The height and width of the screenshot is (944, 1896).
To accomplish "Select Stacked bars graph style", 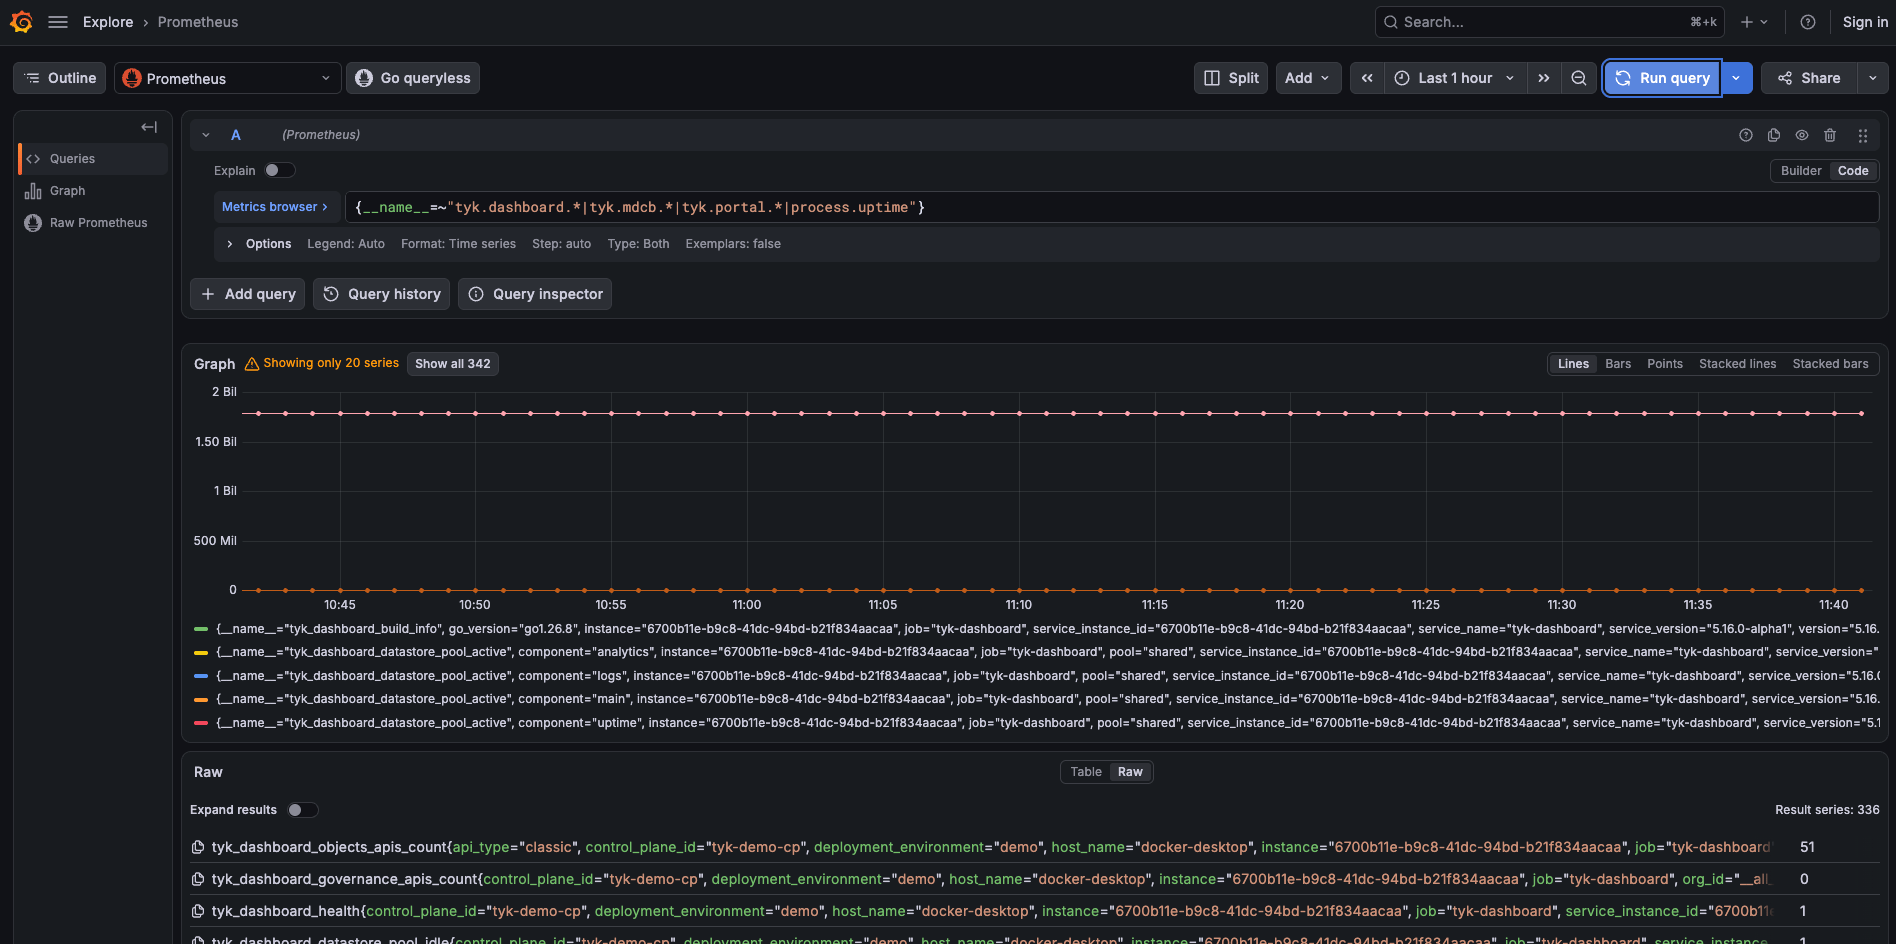I will click(1830, 364).
